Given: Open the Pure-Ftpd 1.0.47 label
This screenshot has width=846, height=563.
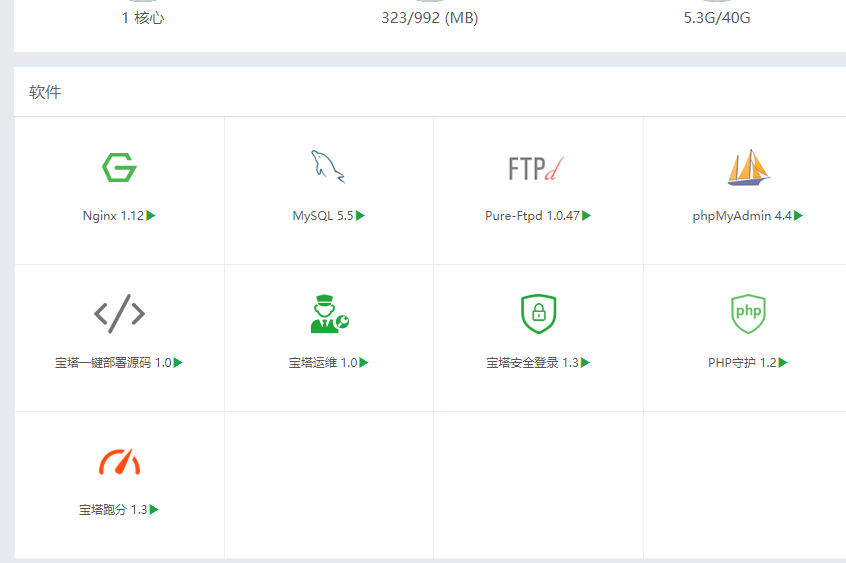Looking at the screenshot, I should (x=532, y=216).
